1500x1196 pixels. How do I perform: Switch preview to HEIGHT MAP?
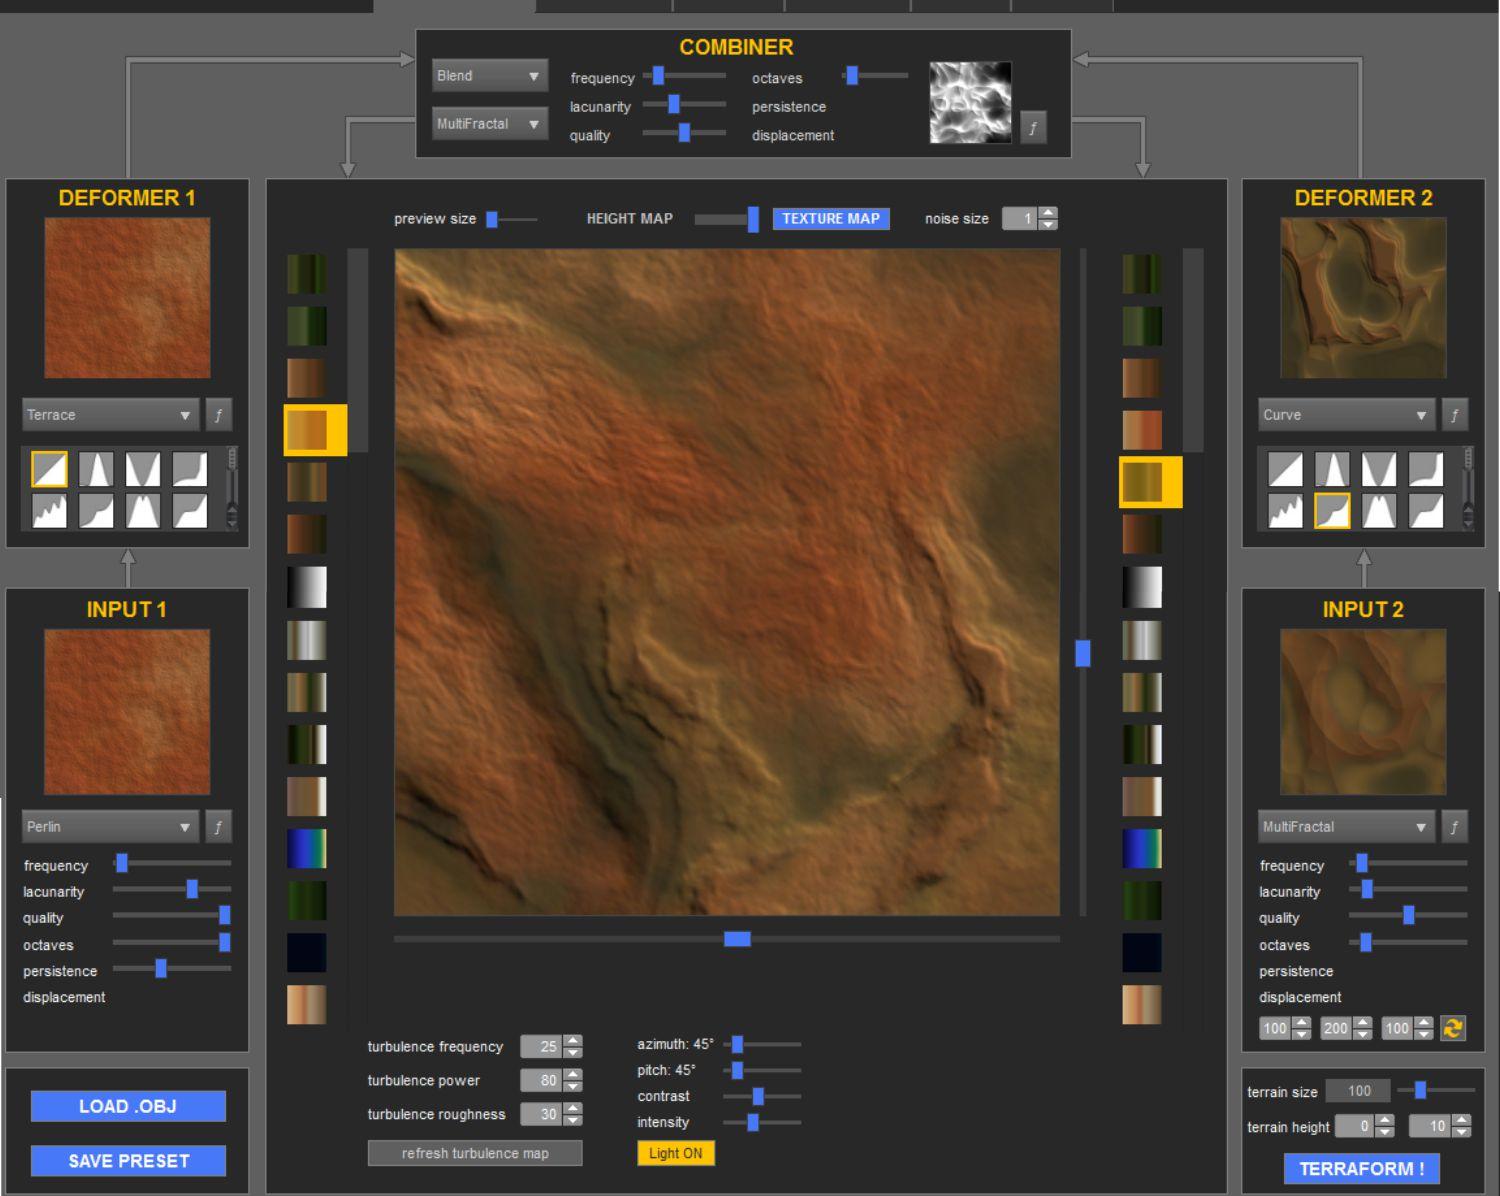pos(629,219)
